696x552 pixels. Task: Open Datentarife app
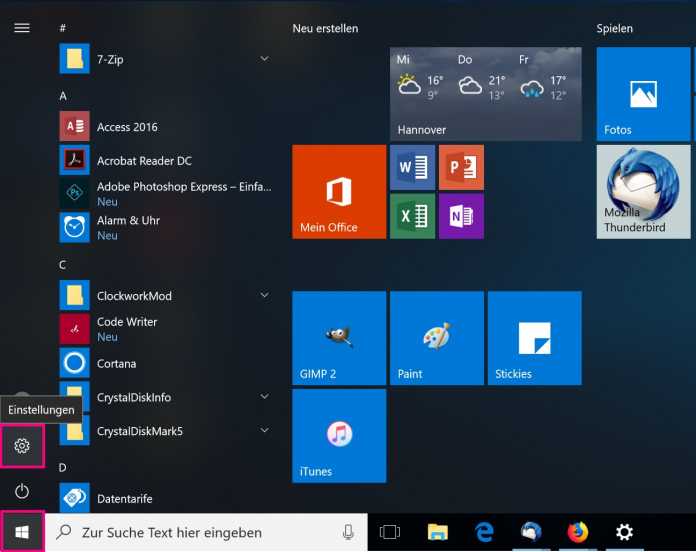166,498
